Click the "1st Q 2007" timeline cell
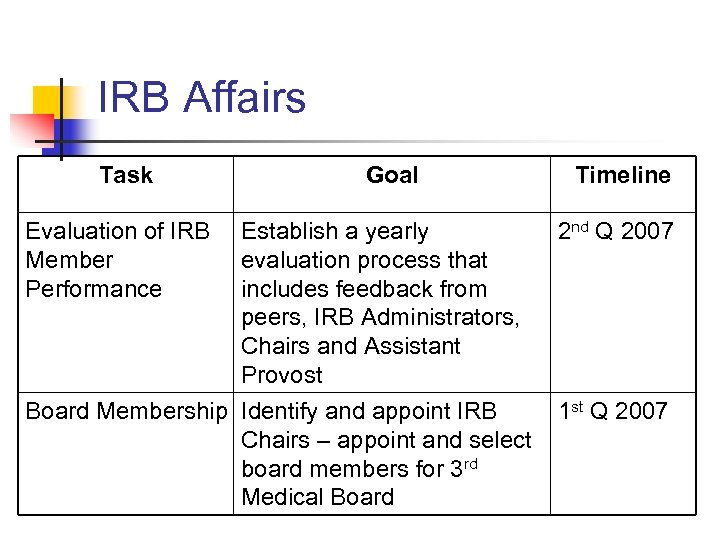 (x=612, y=411)
